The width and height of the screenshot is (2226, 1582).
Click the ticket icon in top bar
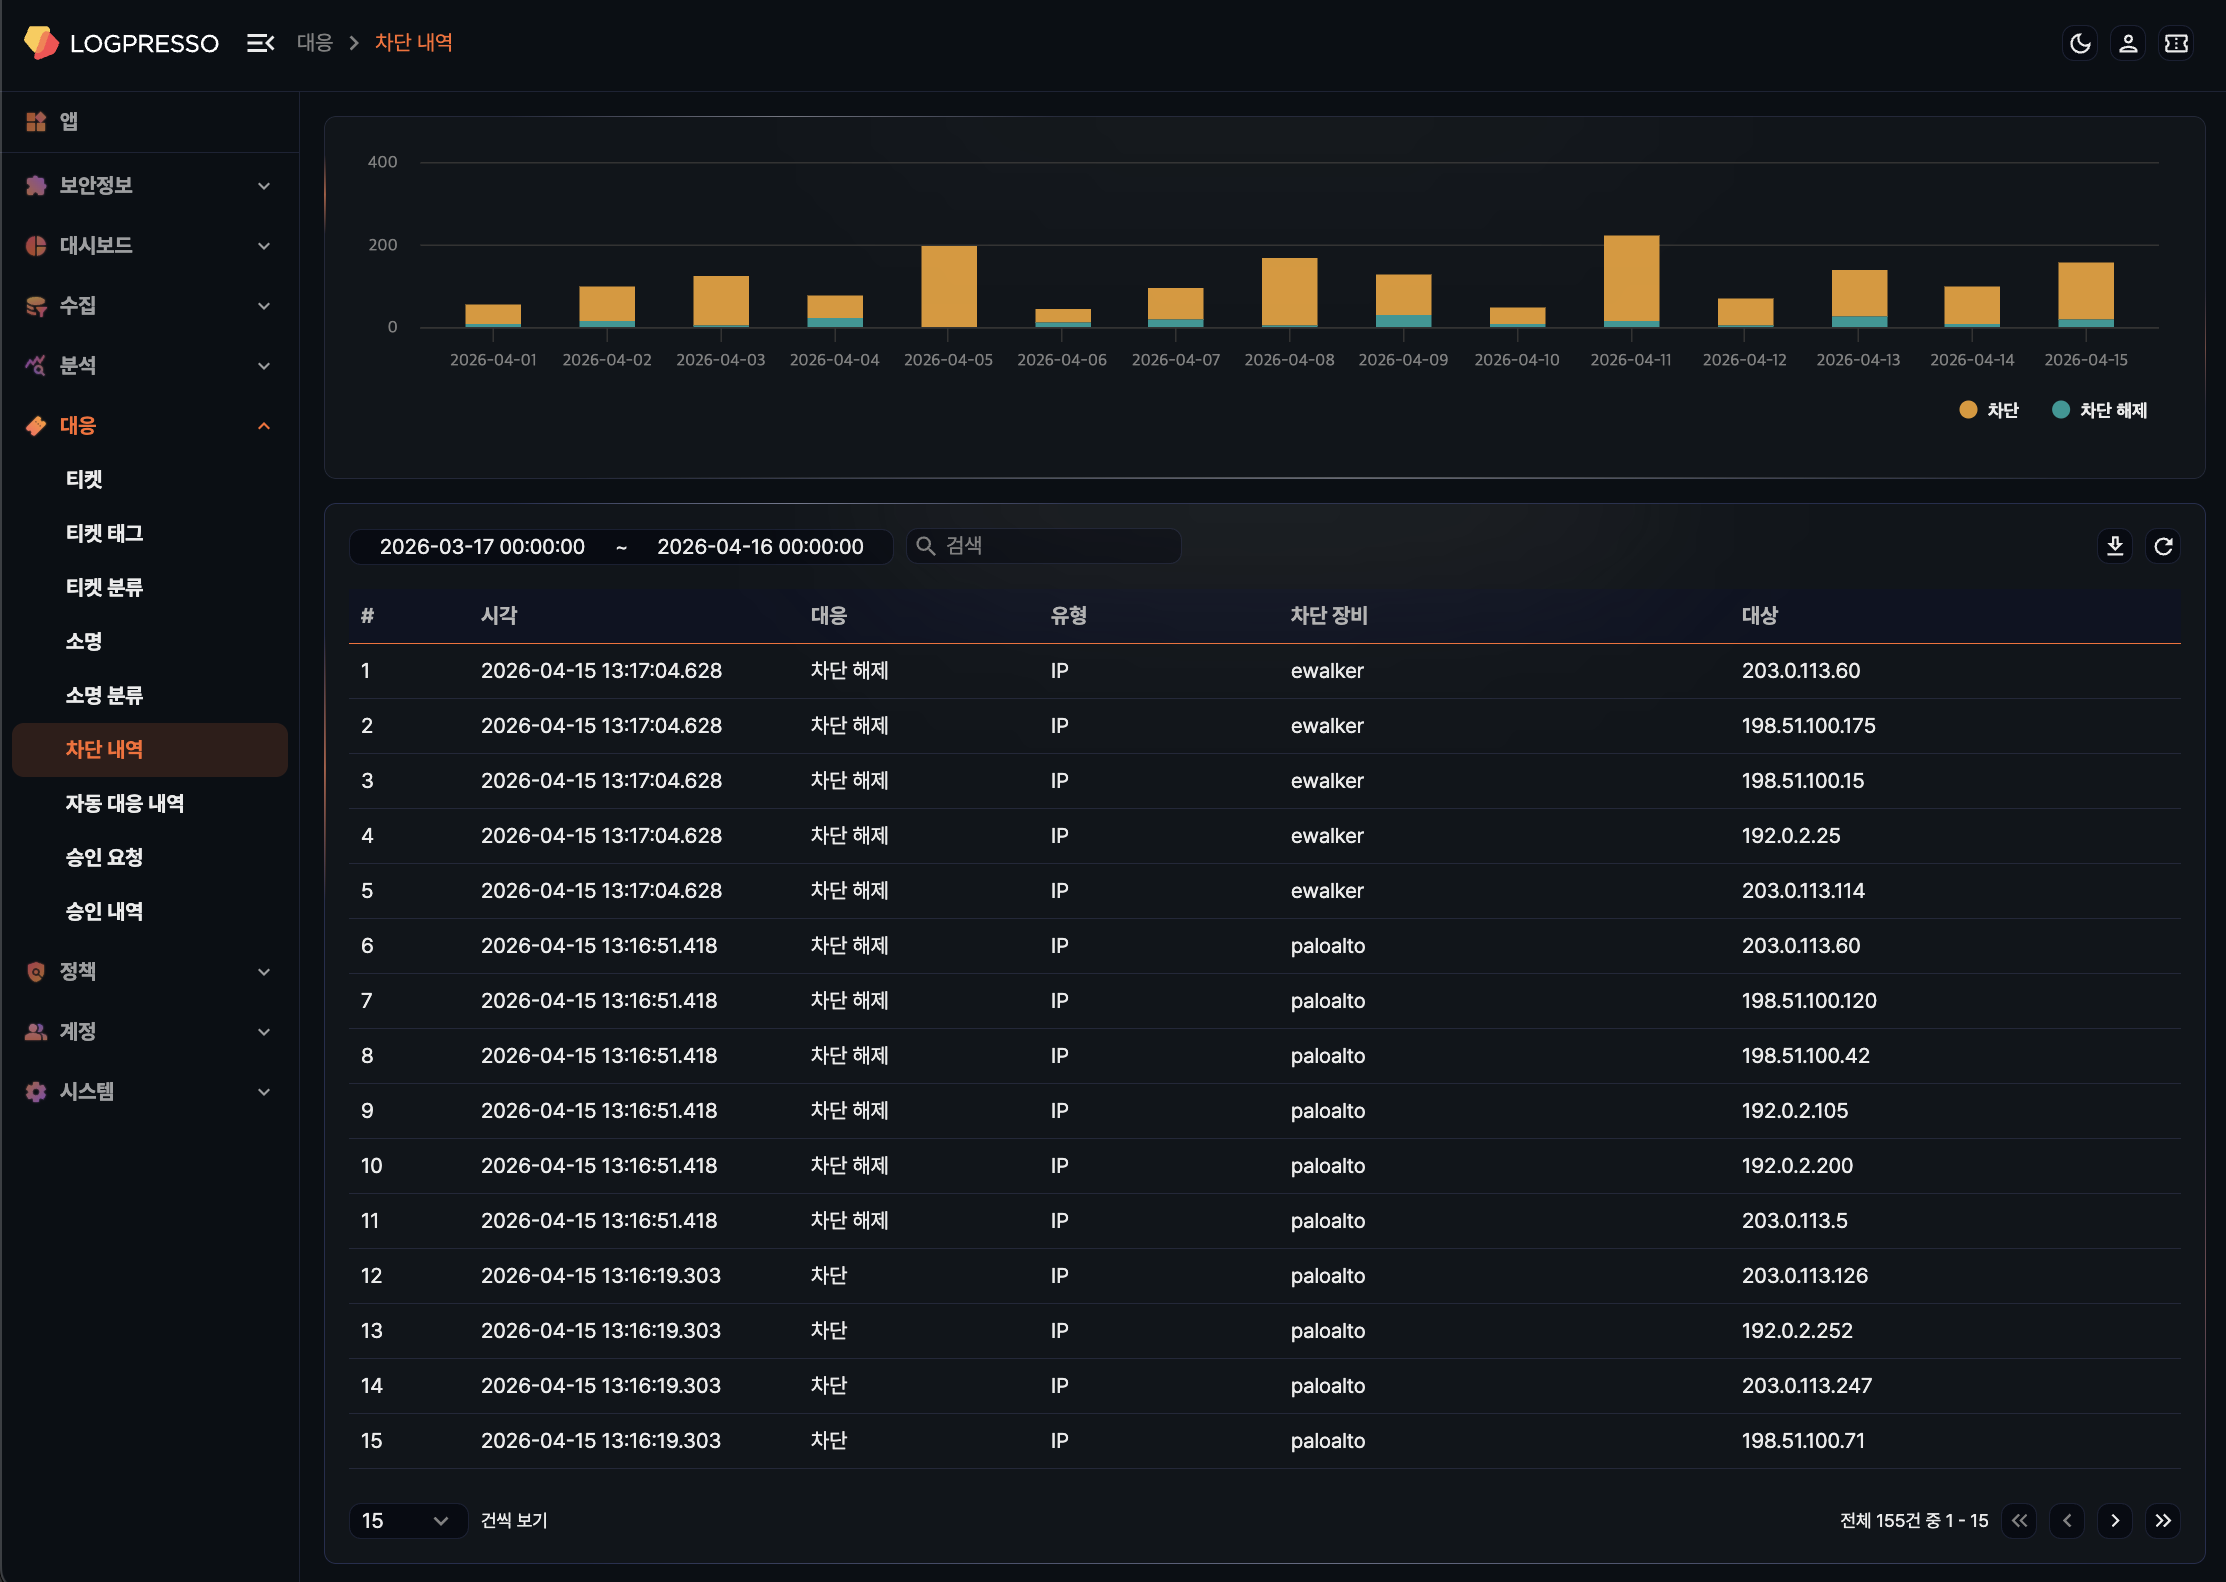click(x=2176, y=43)
